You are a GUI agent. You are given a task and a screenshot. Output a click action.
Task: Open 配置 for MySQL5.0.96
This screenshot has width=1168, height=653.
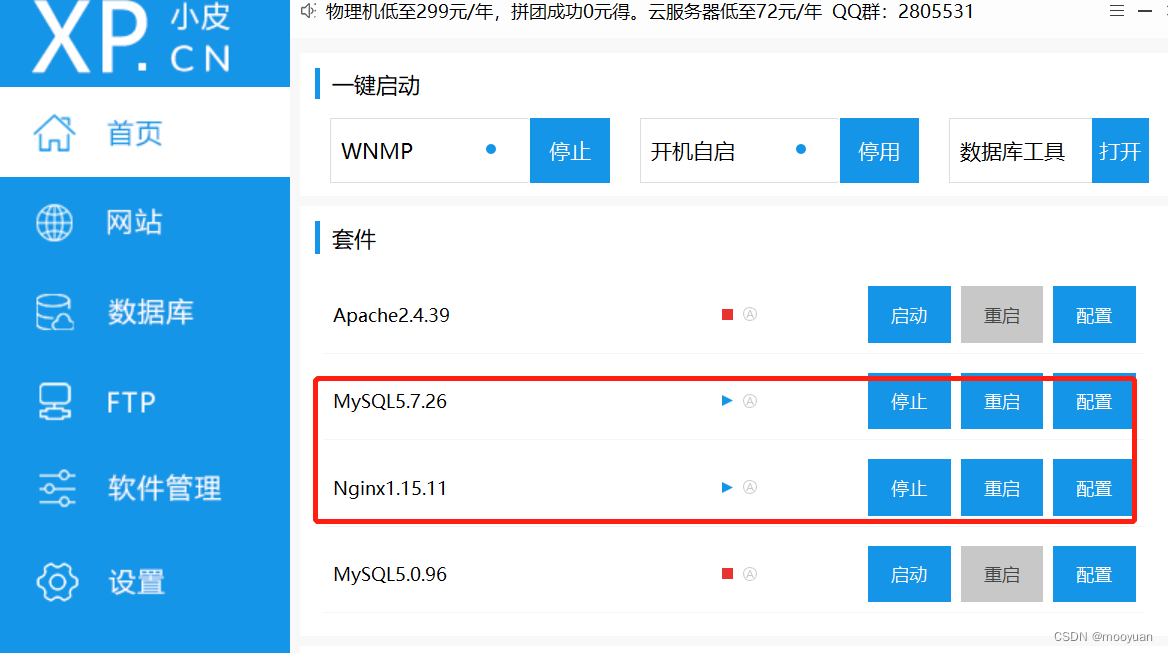click(1094, 574)
